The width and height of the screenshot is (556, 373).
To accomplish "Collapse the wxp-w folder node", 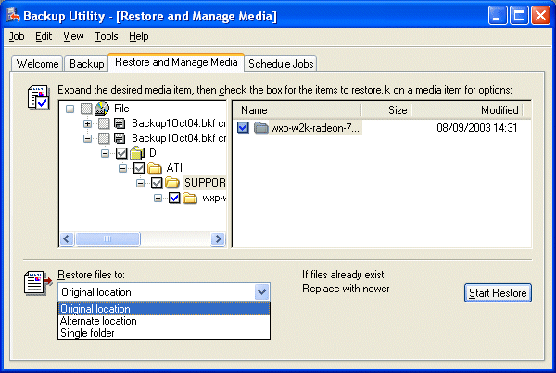I will (x=158, y=198).
